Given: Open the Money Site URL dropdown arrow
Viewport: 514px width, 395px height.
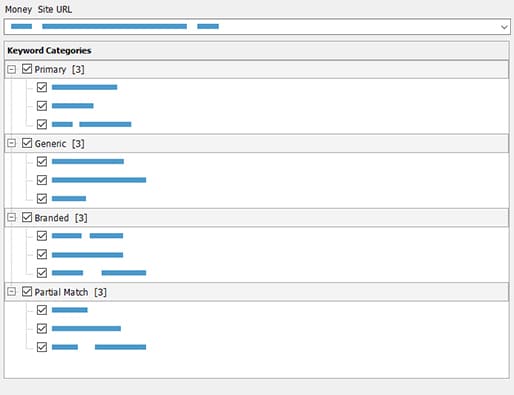Looking at the screenshot, I should pyautogui.click(x=504, y=27).
